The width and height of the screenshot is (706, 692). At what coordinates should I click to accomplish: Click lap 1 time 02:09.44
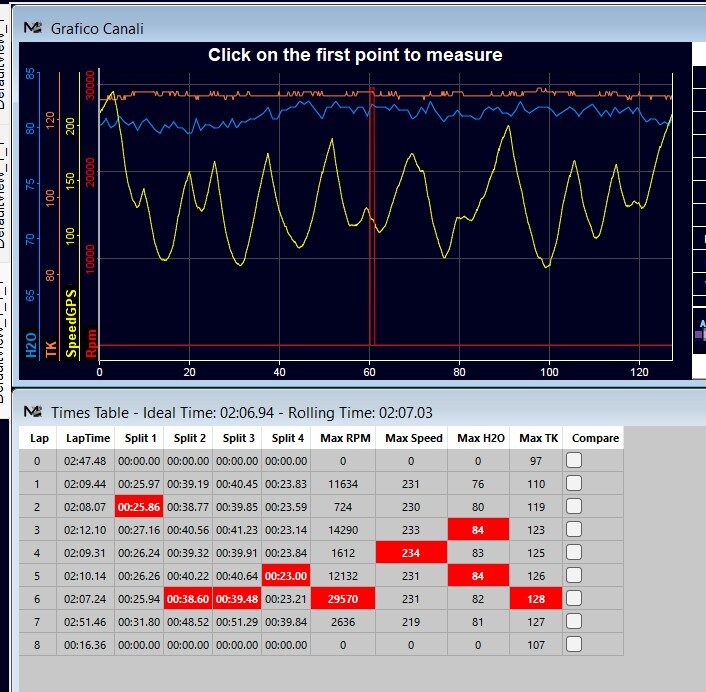85,484
